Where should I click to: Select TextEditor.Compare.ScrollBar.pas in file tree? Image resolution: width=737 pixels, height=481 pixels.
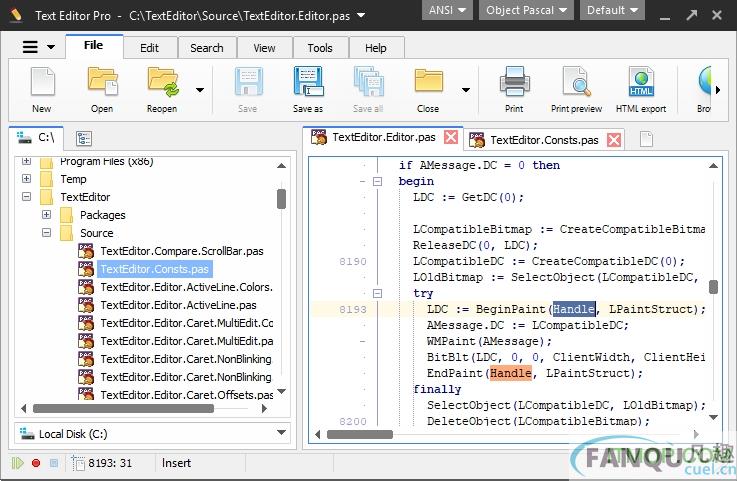coord(182,251)
